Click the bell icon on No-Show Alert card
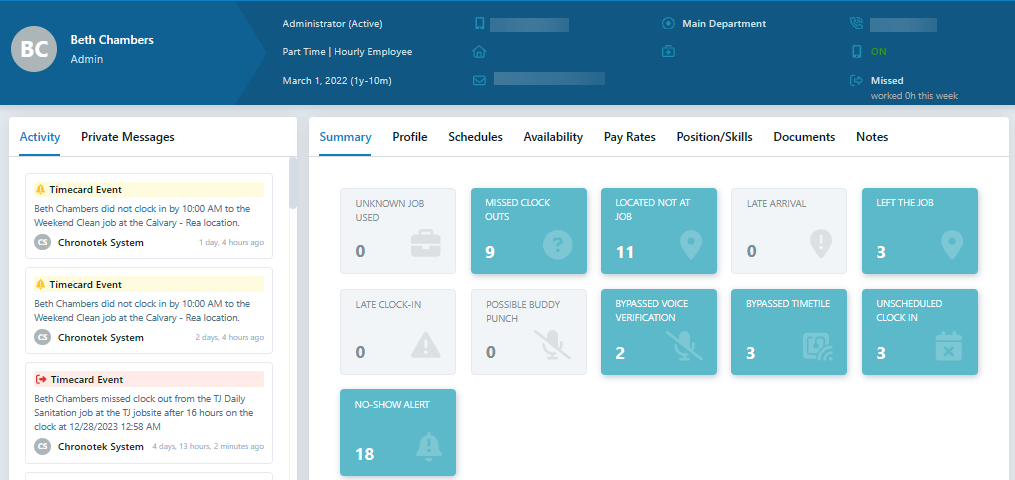This screenshot has width=1015, height=480. (428, 446)
